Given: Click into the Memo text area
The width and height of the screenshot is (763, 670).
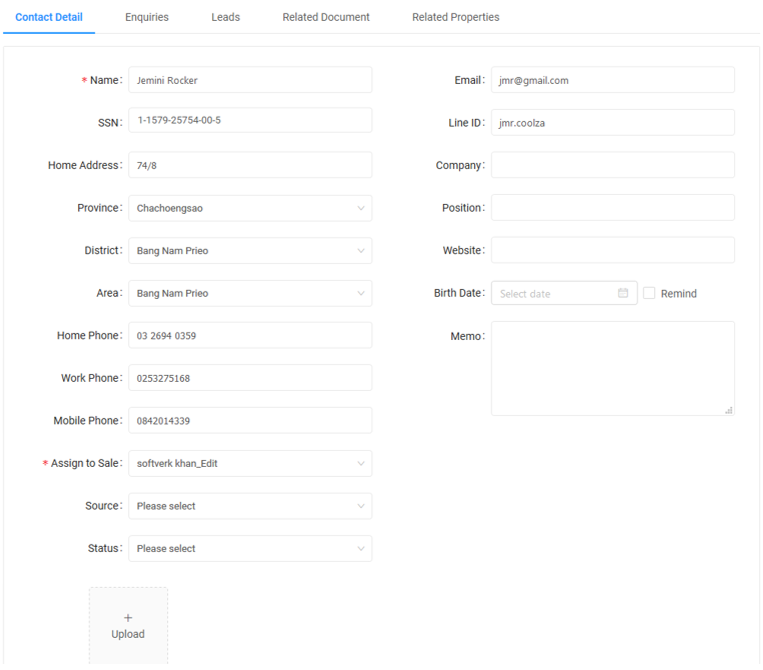Looking at the screenshot, I should tap(612, 367).
